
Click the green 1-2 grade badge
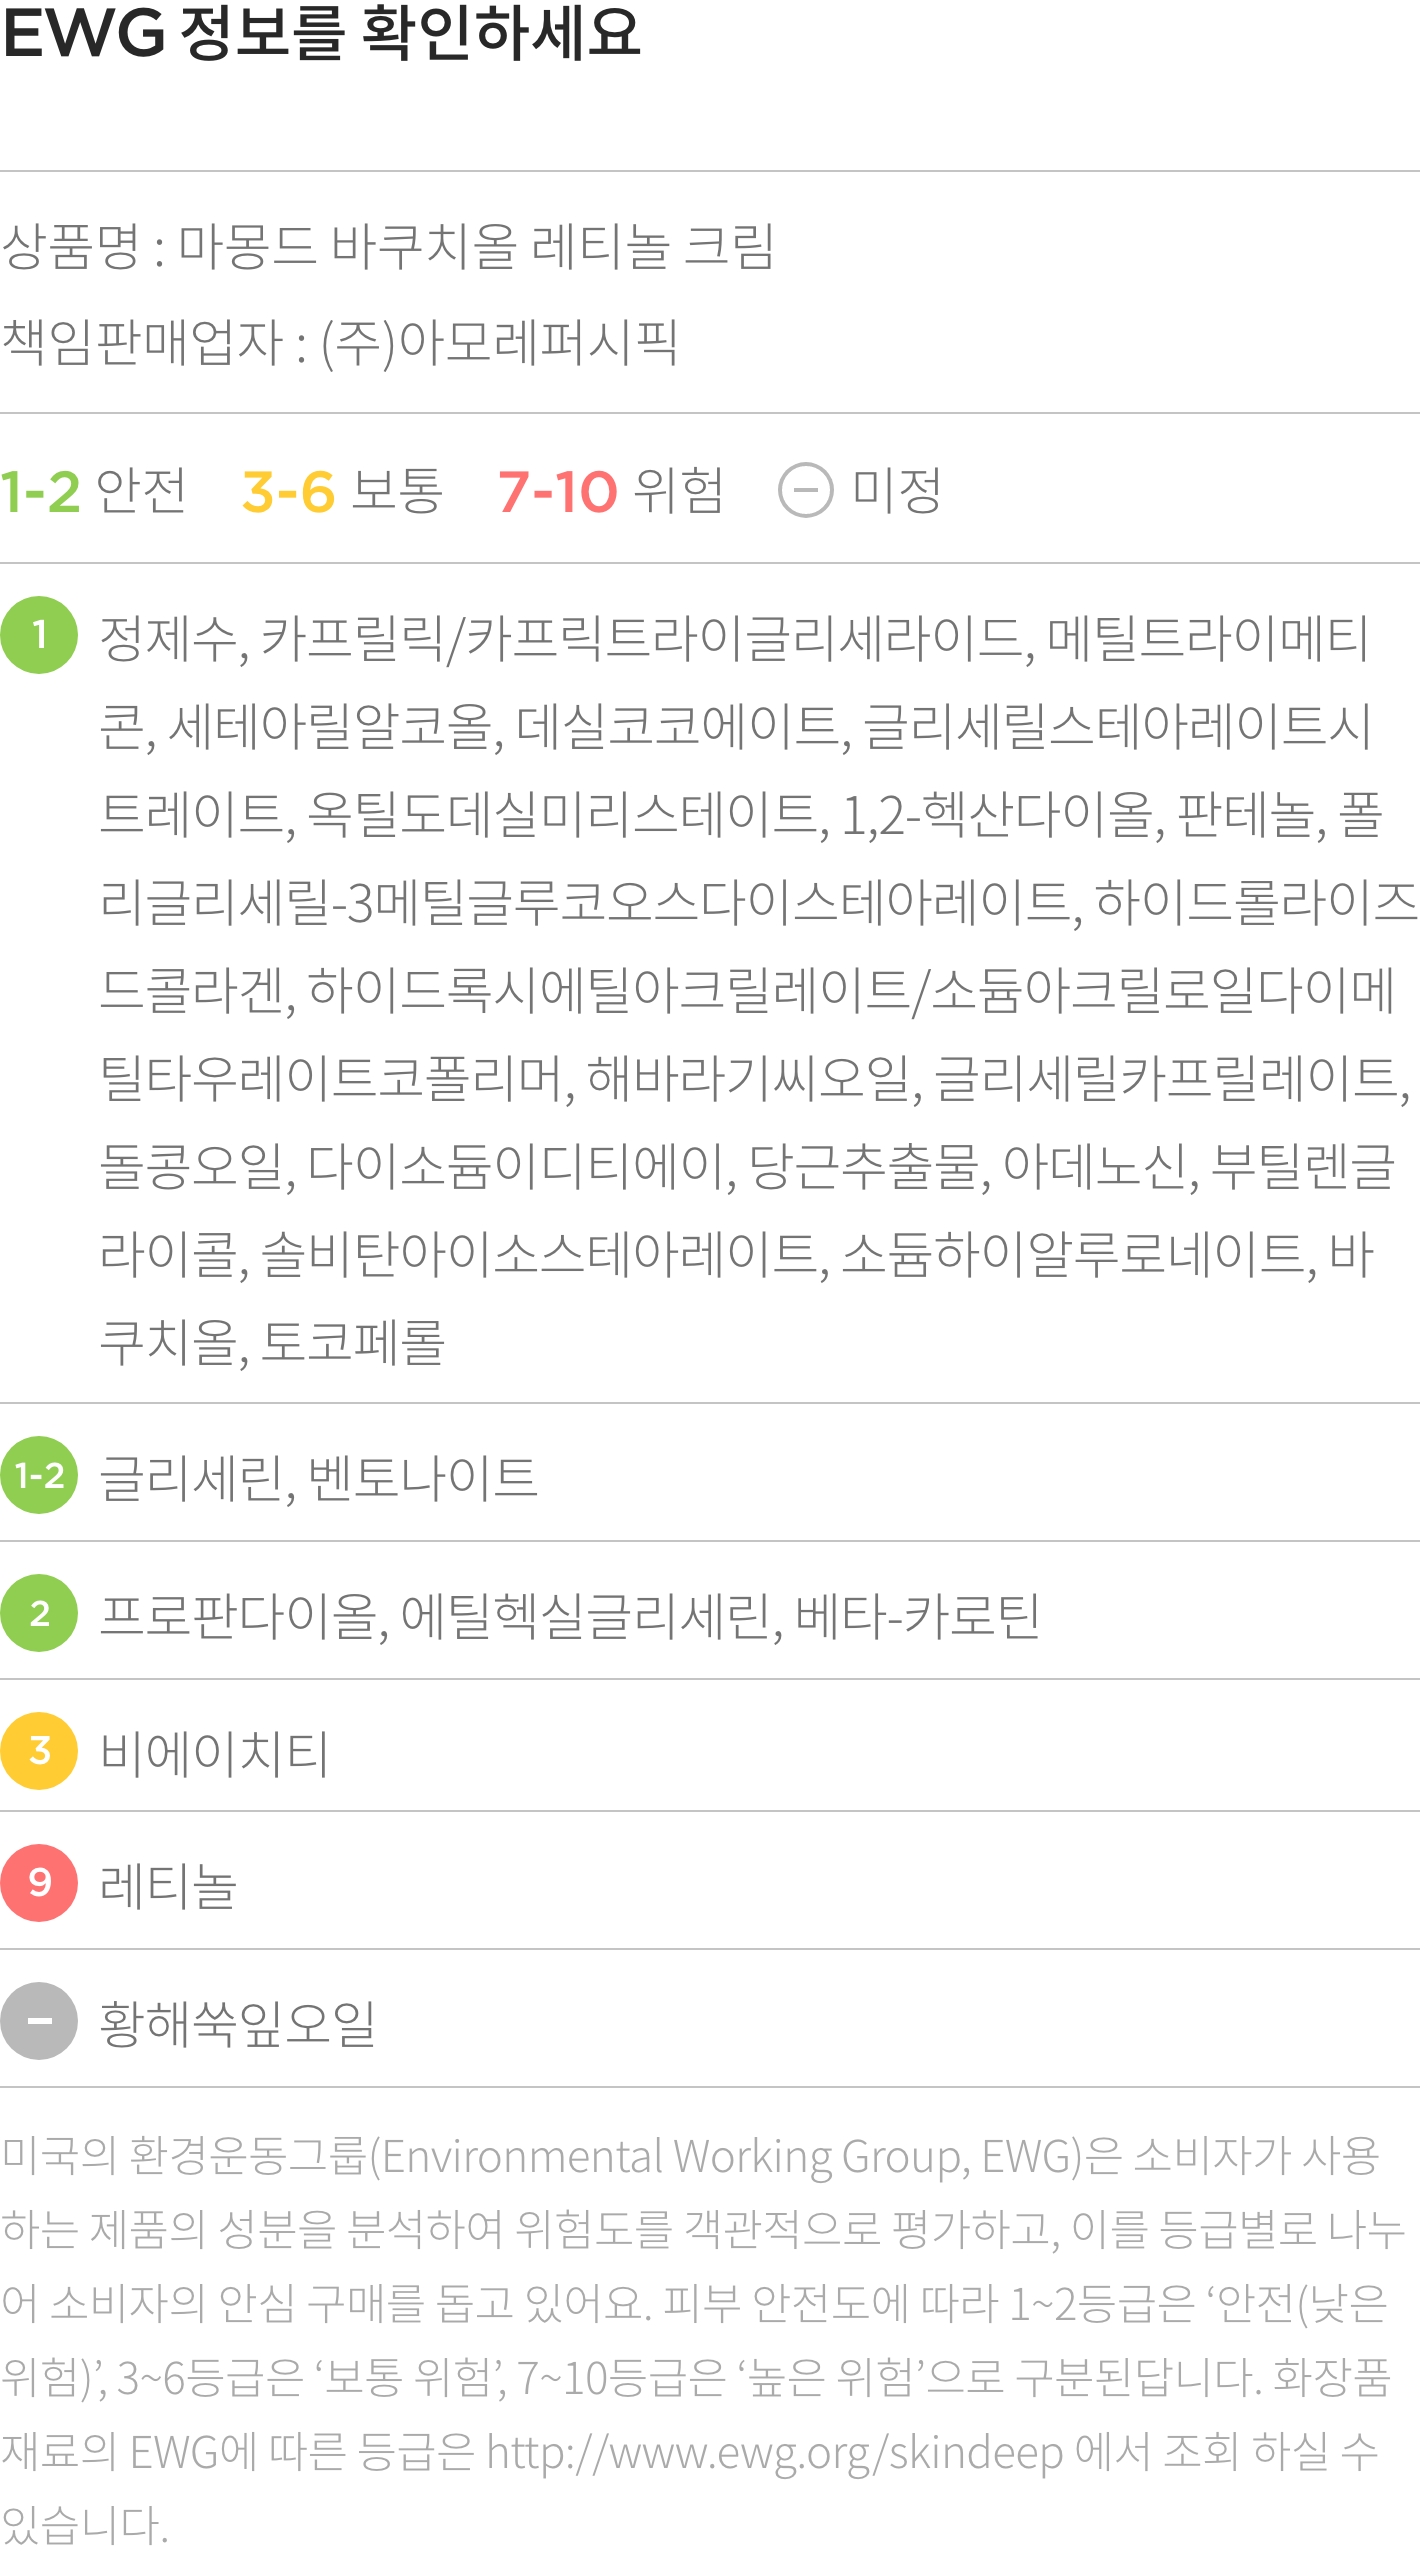(x=39, y=1475)
